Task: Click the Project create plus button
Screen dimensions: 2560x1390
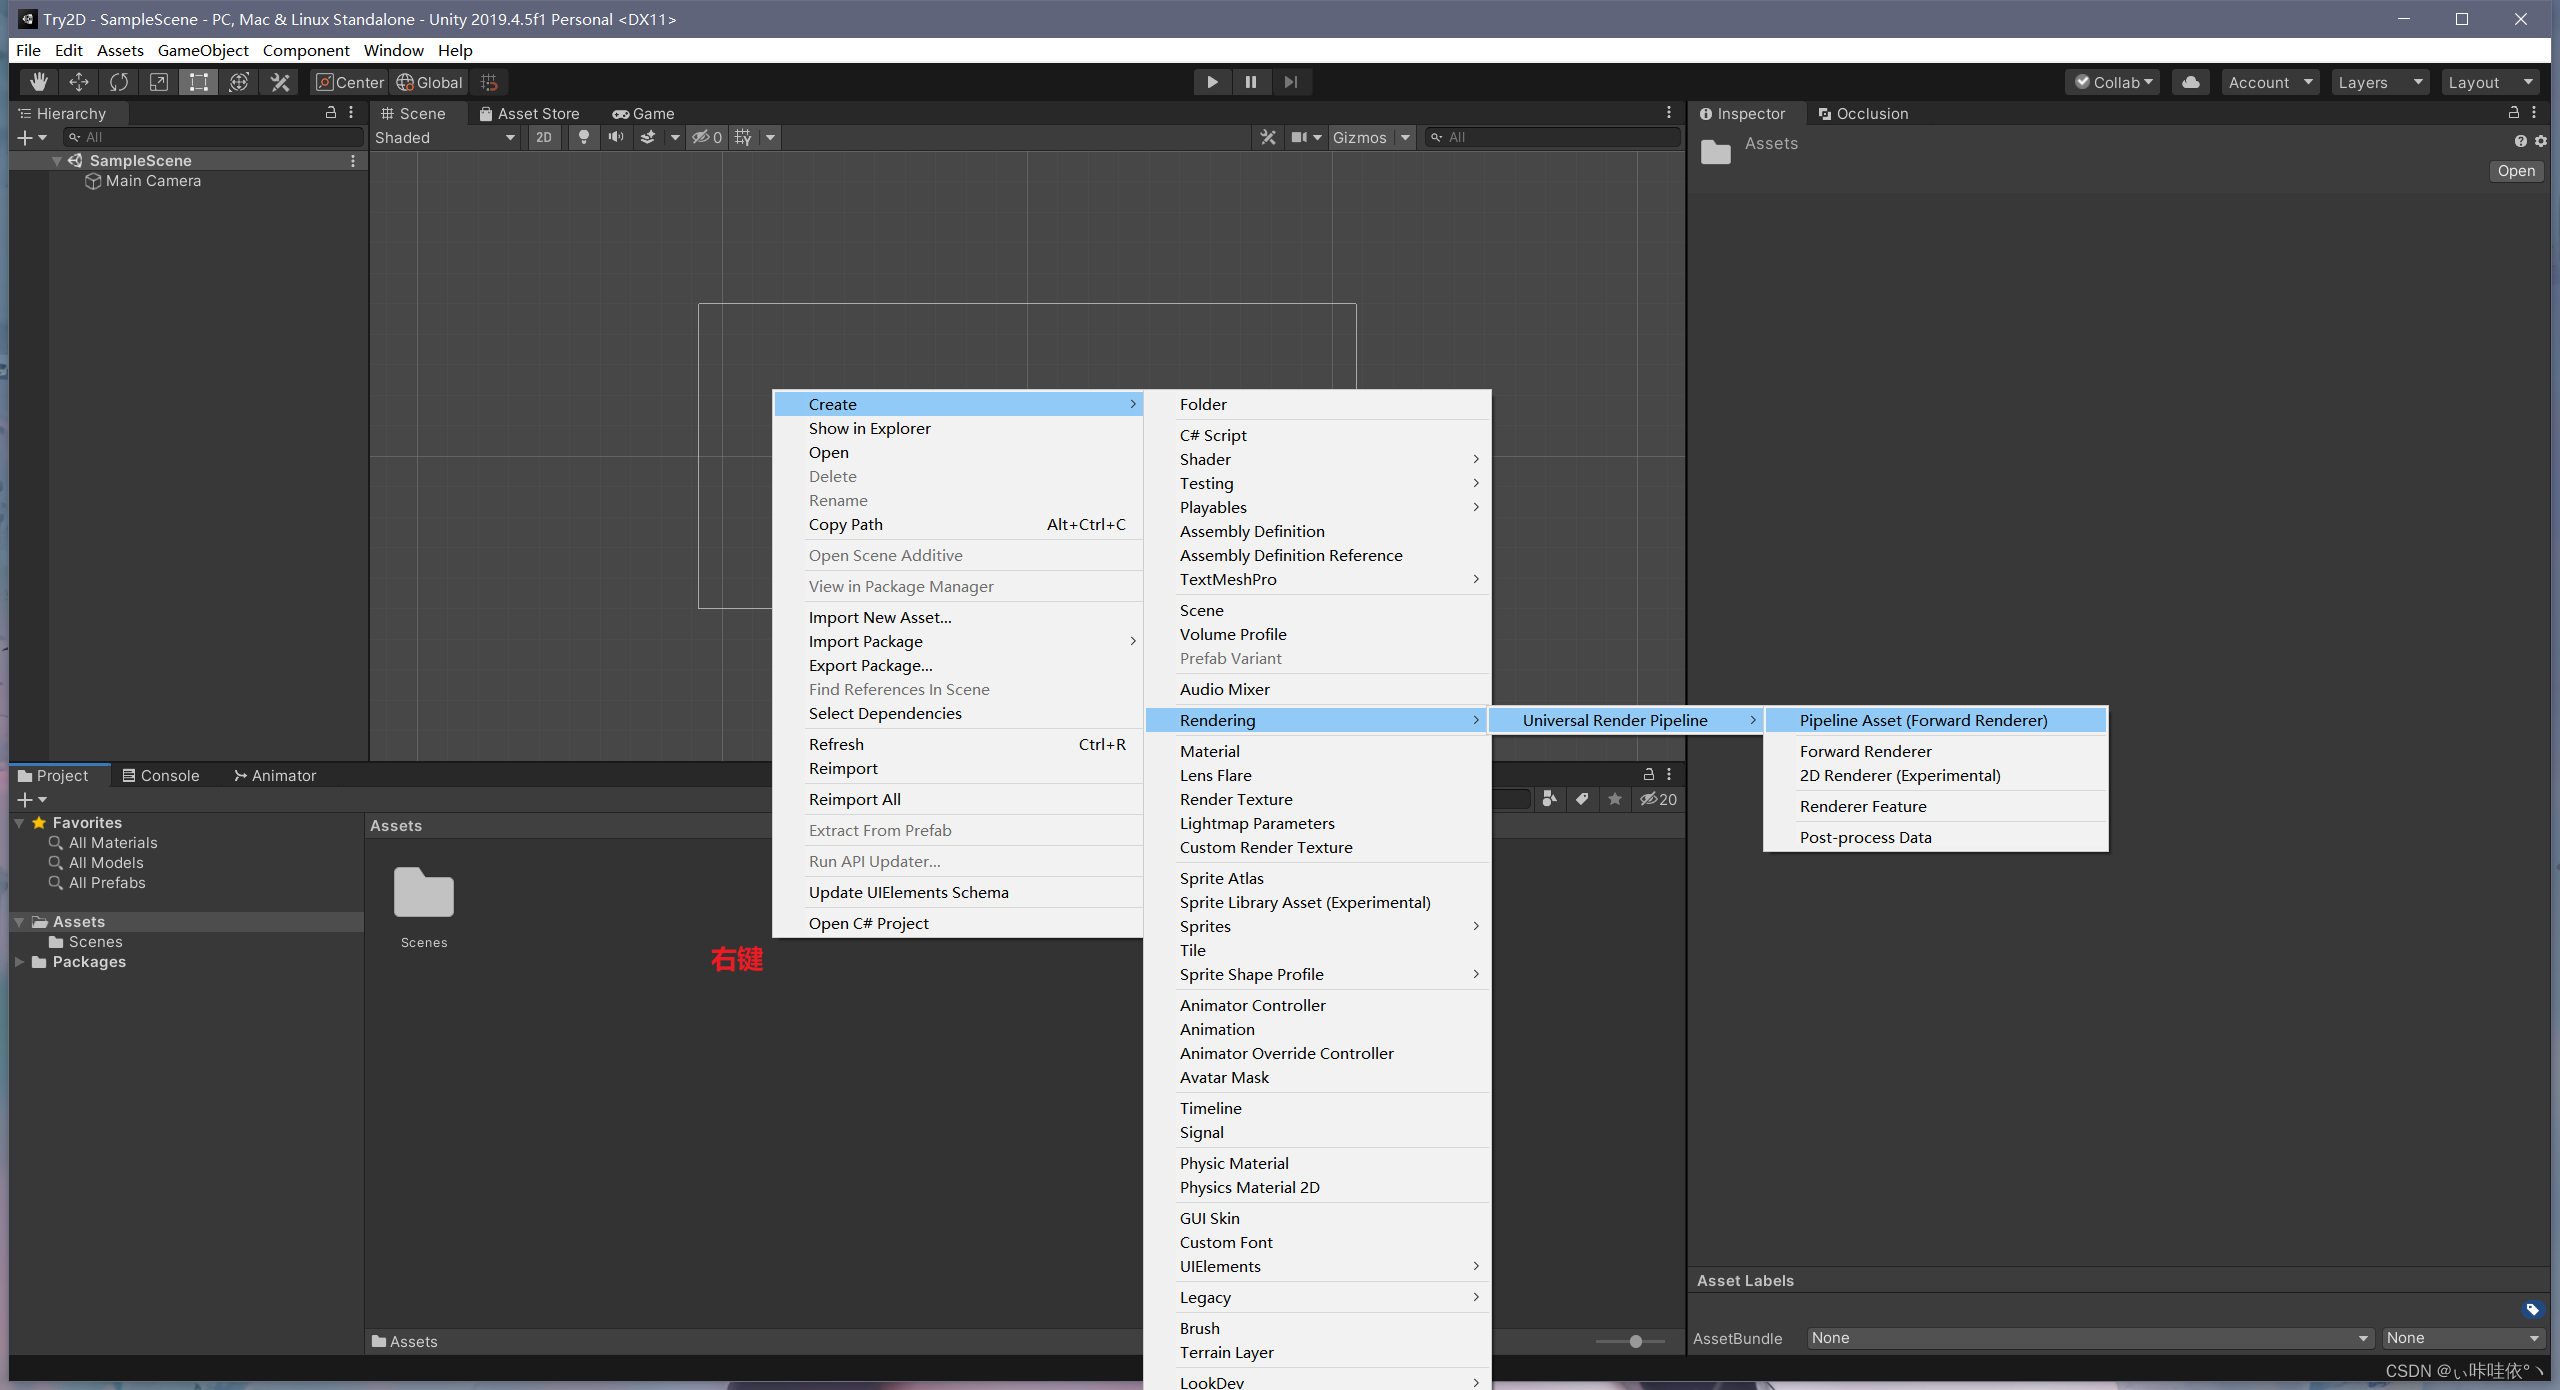Action: [32, 800]
